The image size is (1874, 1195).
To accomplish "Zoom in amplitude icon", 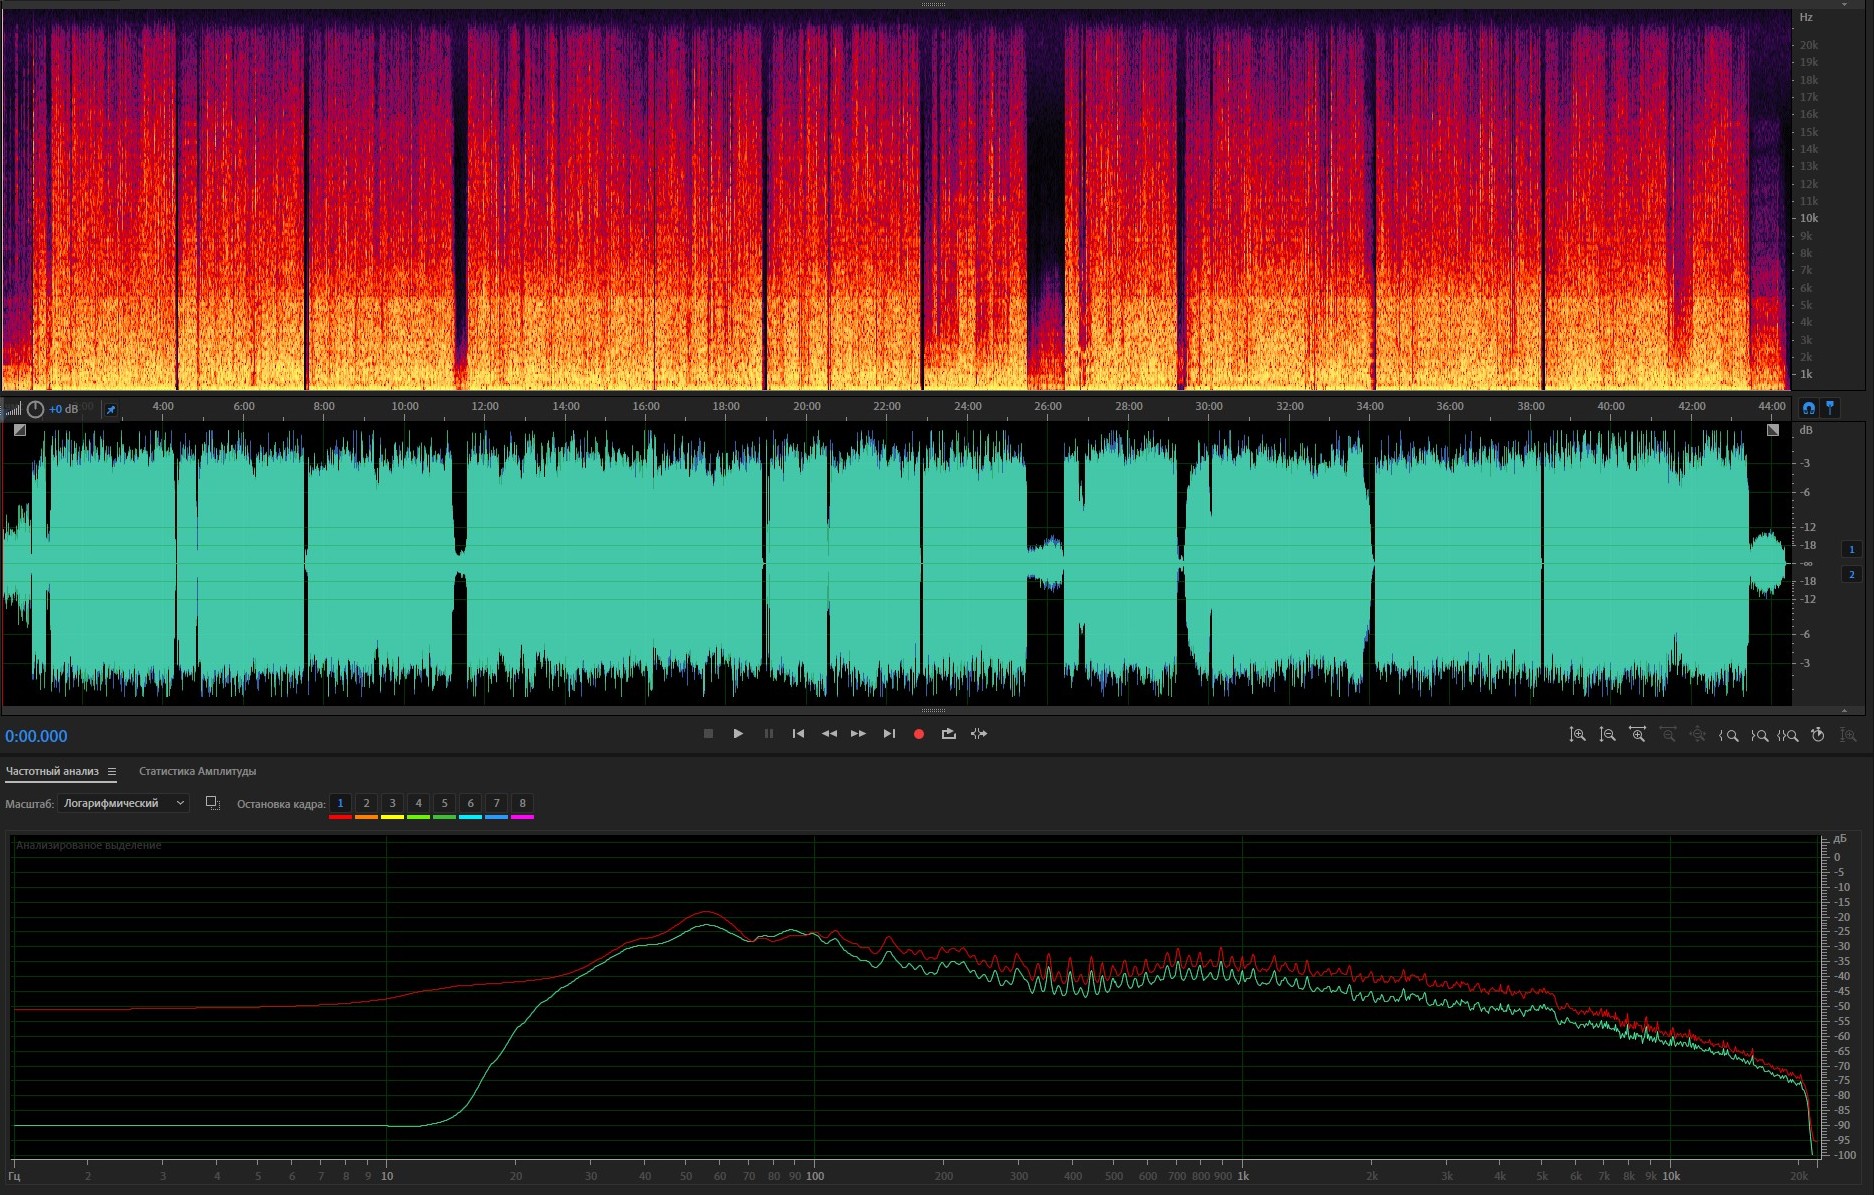I will (x=1577, y=735).
